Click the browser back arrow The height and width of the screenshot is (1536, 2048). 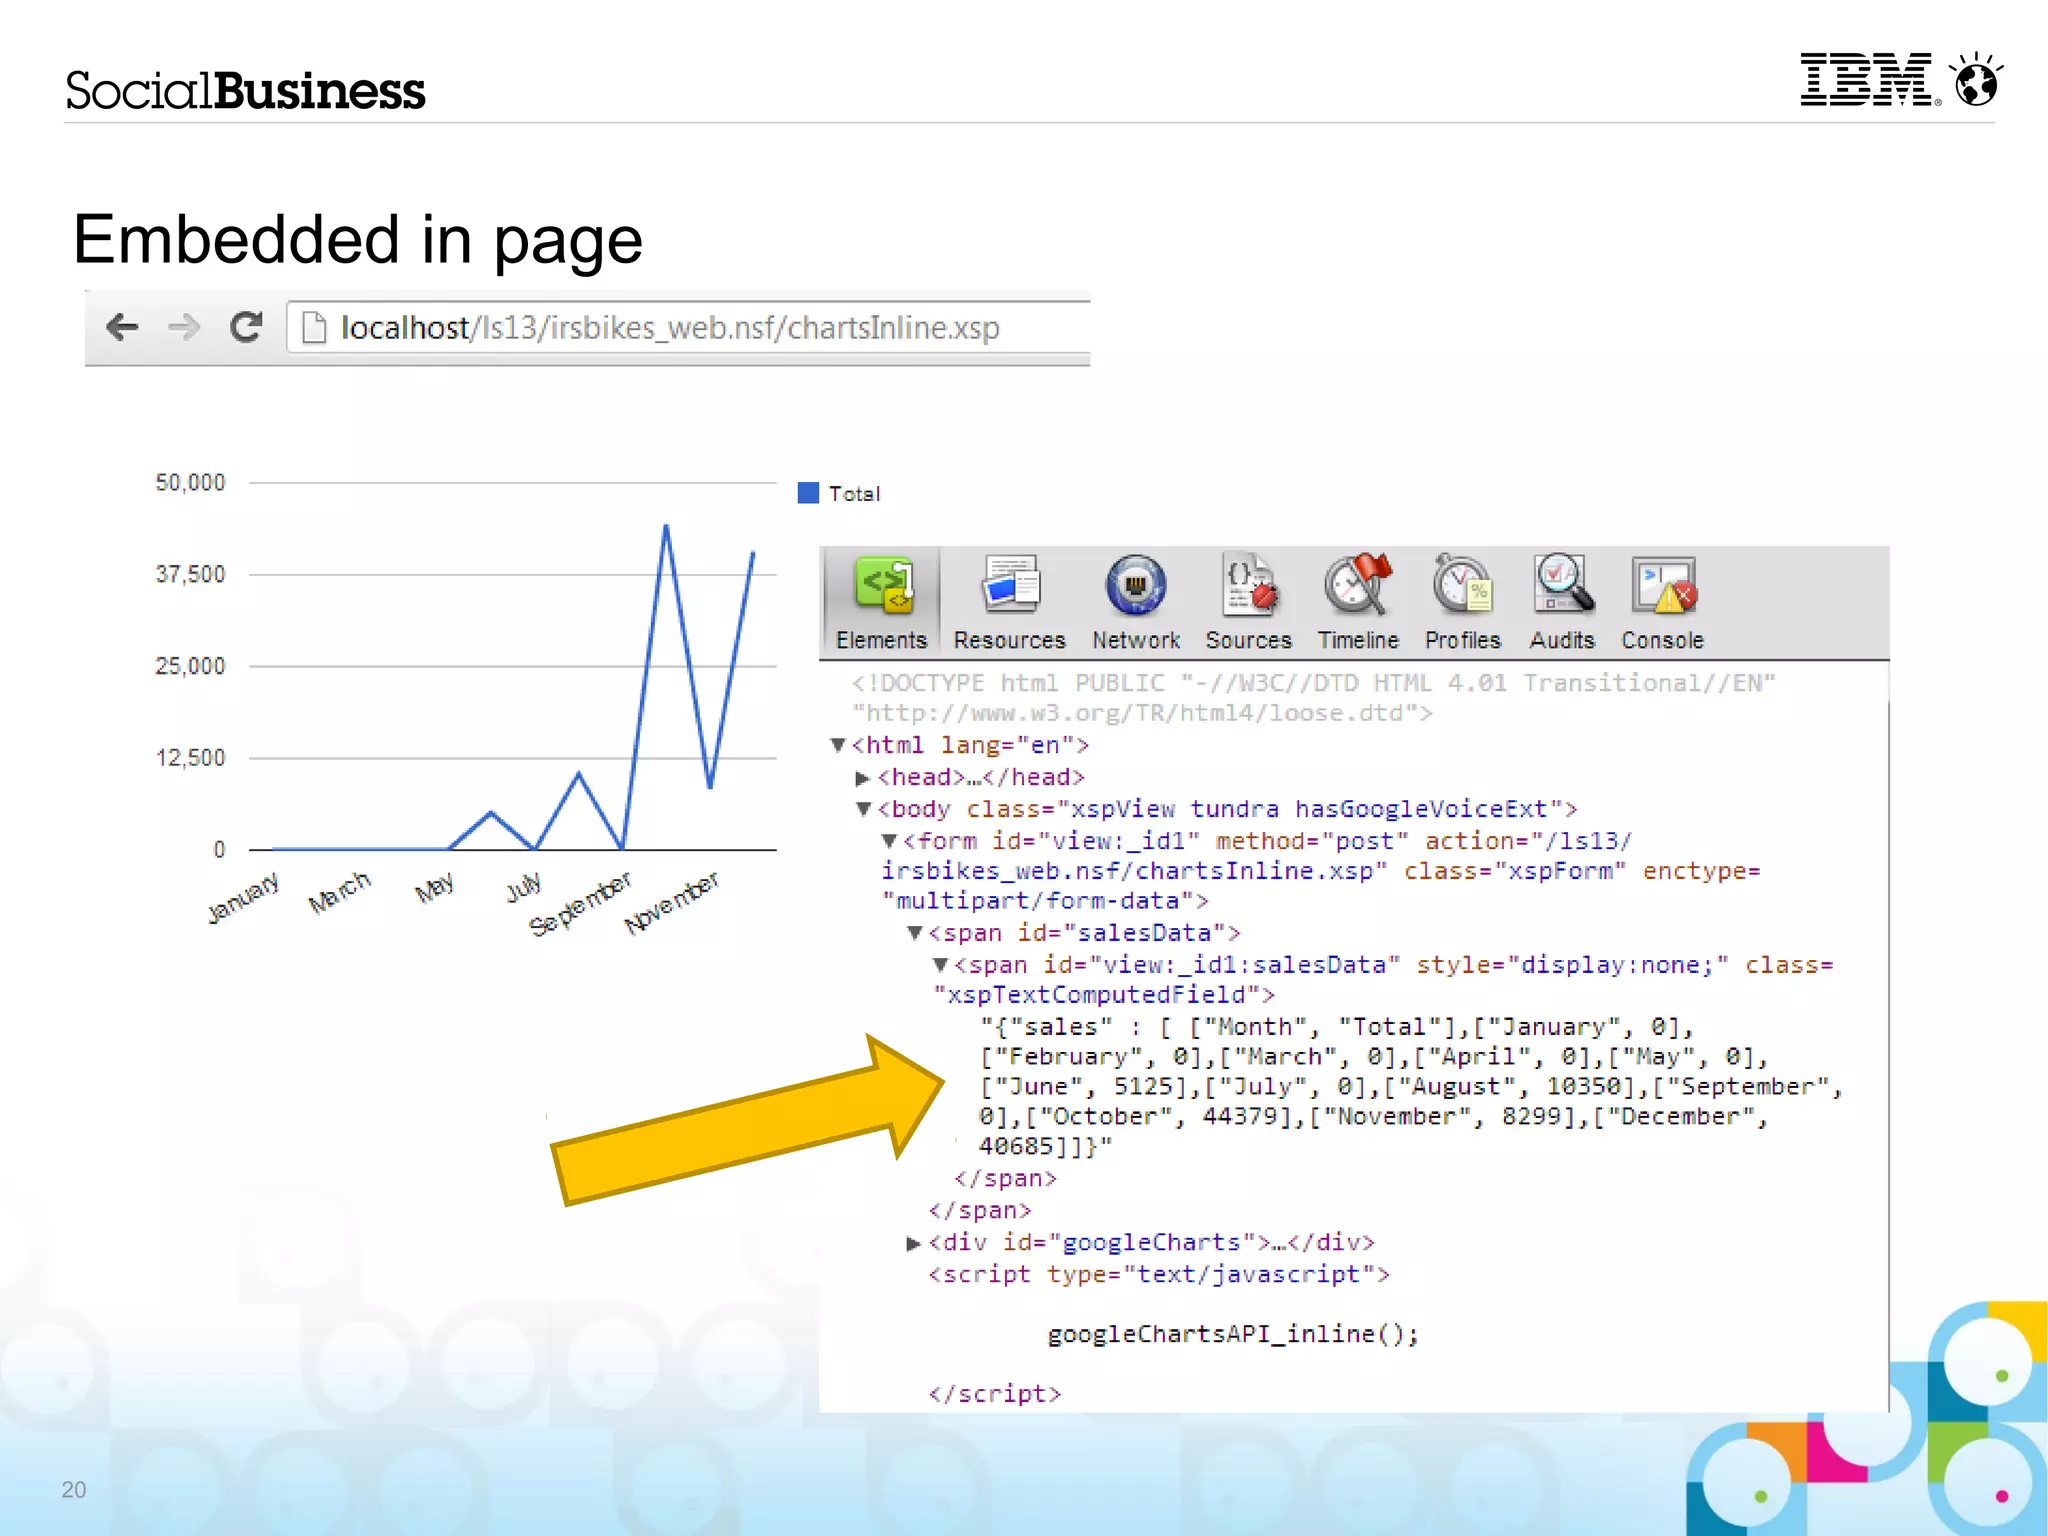pos(122,327)
